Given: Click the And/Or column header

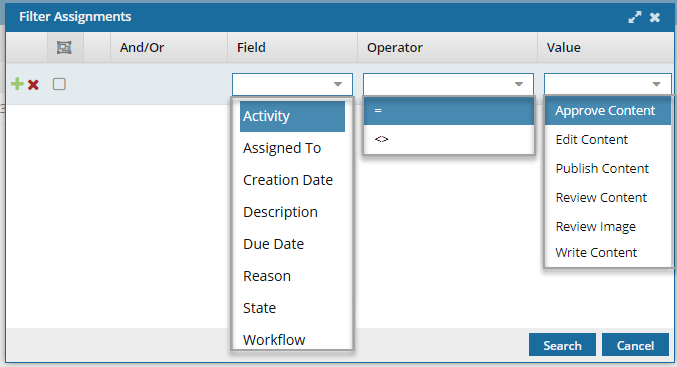Looking at the screenshot, I should [x=169, y=47].
